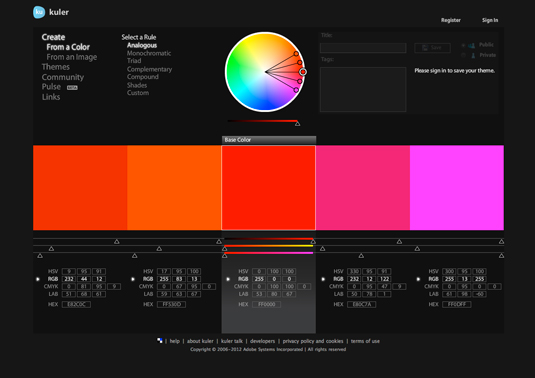Select the Compound rule
The height and width of the screenshot is (378, 535).
coord(143,77)
